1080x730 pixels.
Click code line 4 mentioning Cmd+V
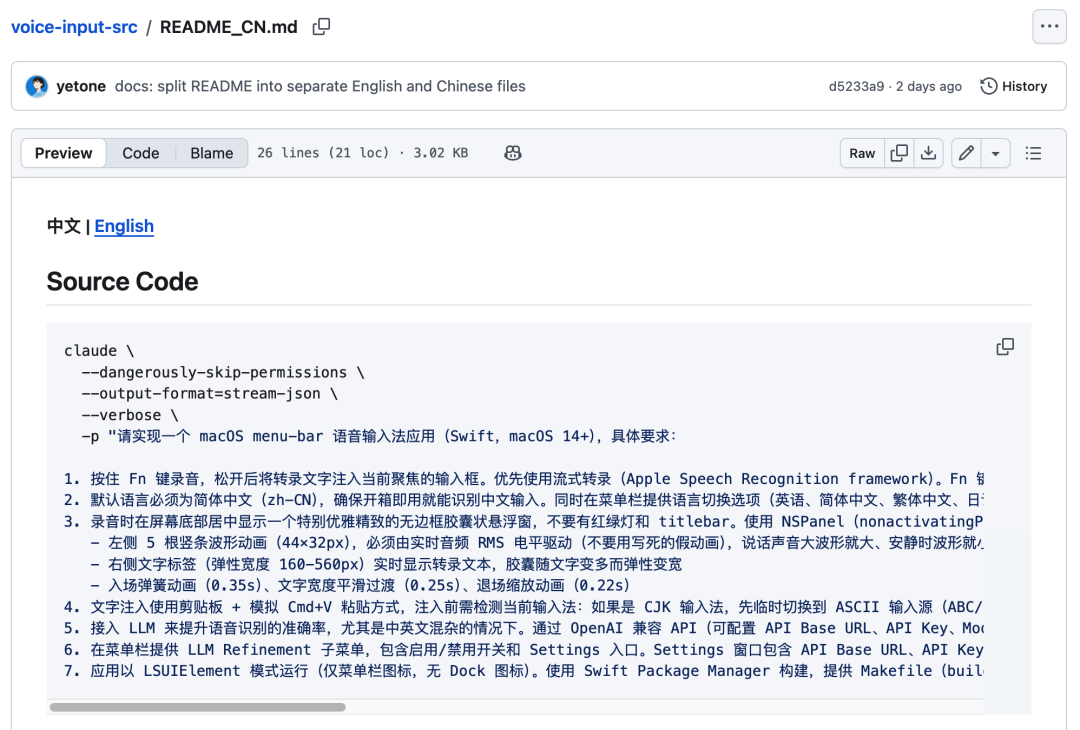click(523, 607)
